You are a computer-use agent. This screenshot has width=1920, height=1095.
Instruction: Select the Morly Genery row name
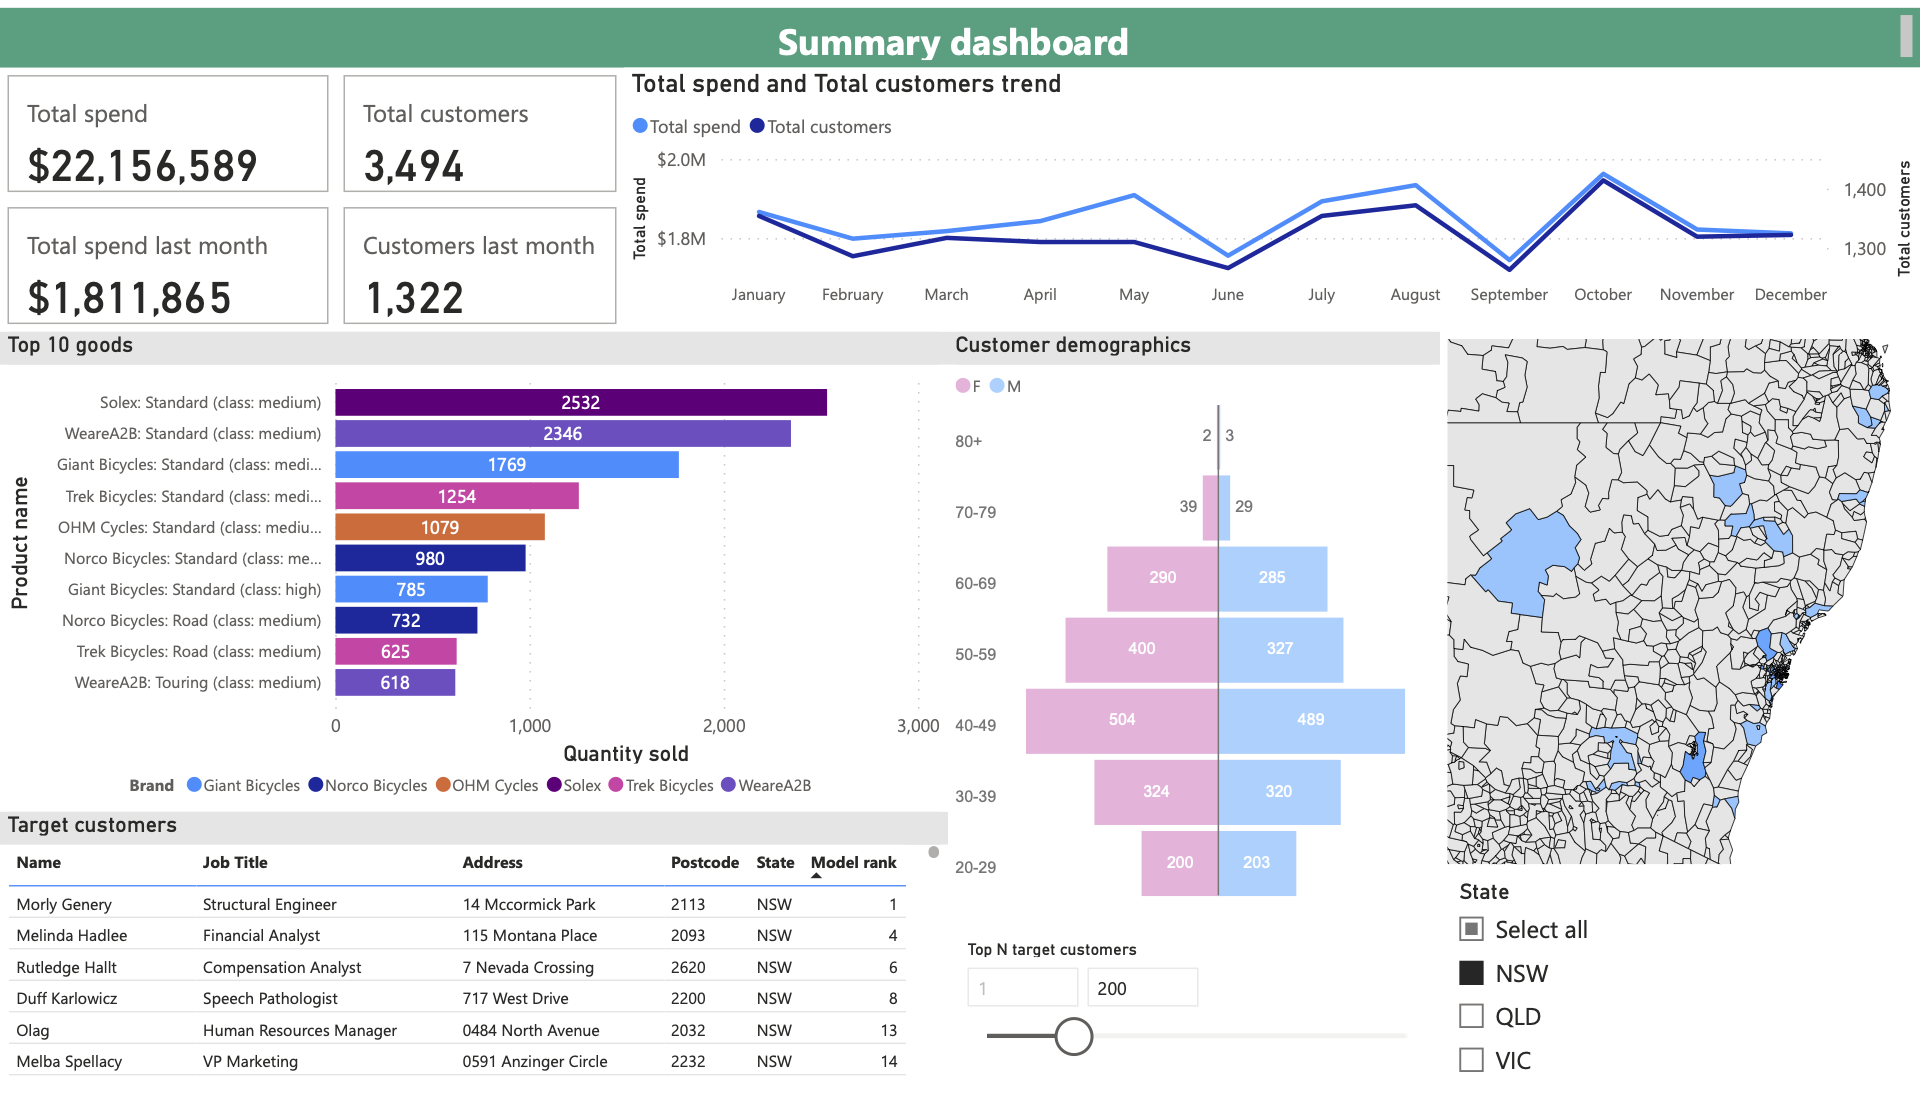coord(64,904)
